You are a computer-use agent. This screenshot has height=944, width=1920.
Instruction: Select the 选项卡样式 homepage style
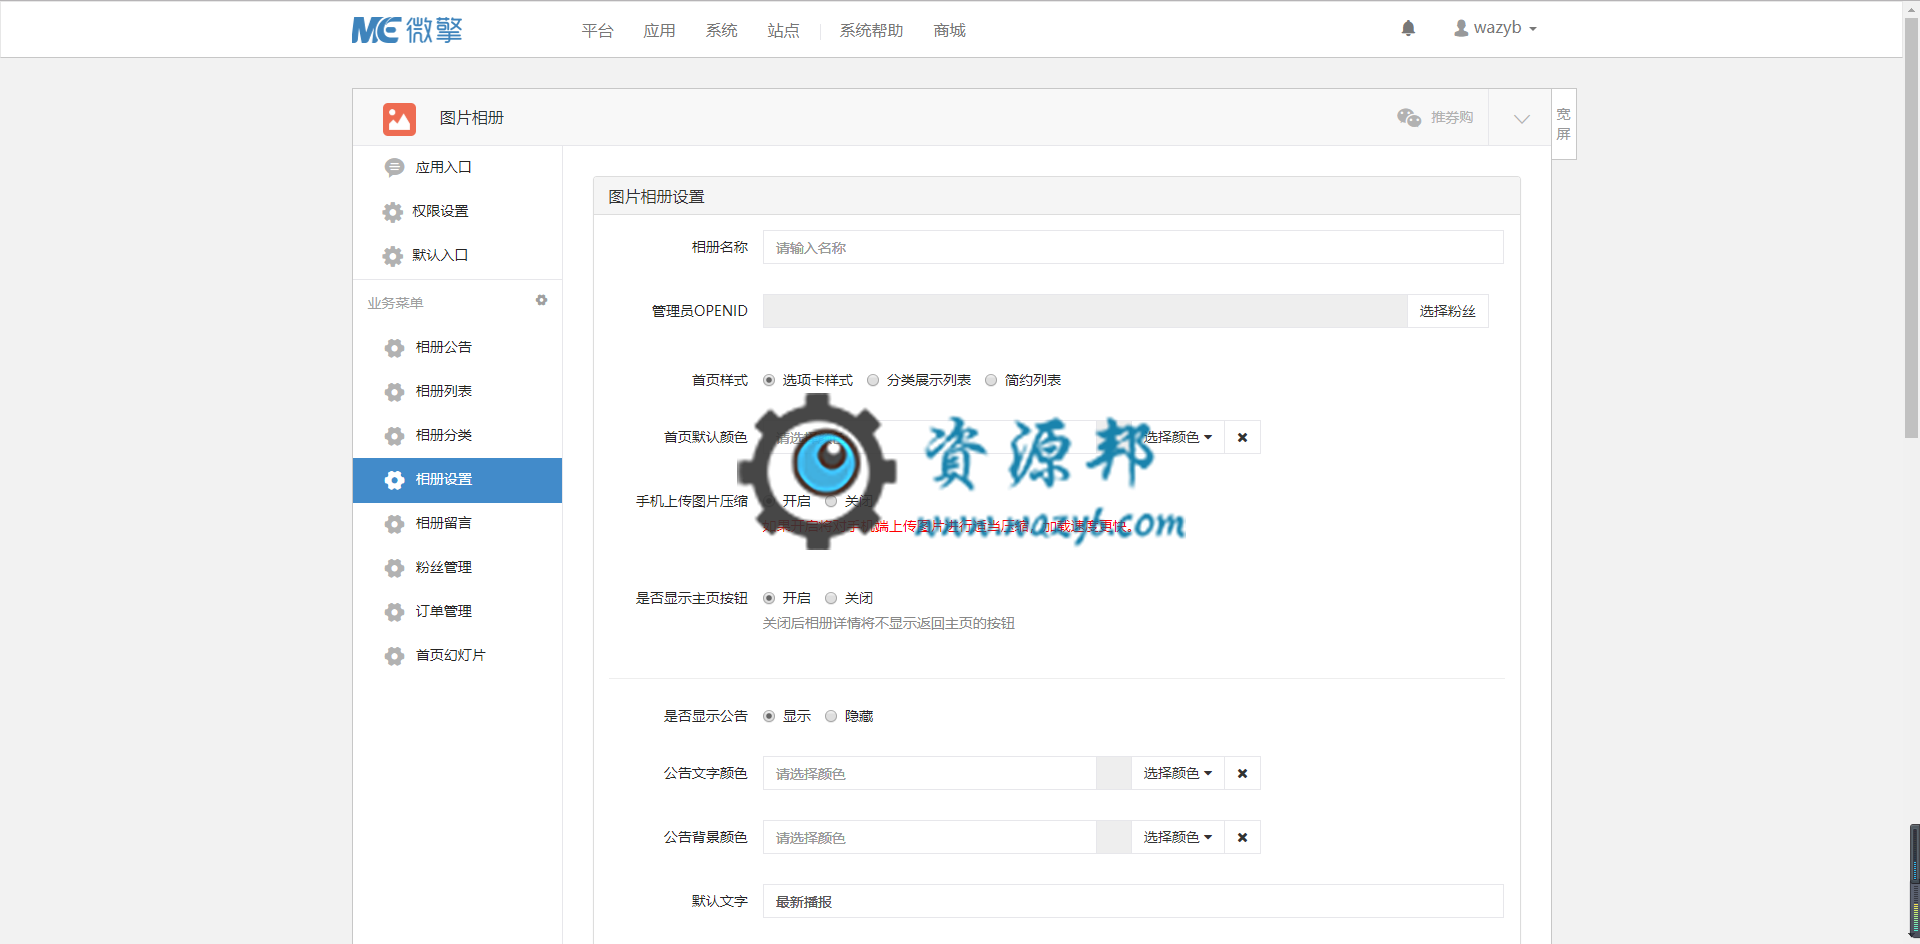(x=769, y=380)
